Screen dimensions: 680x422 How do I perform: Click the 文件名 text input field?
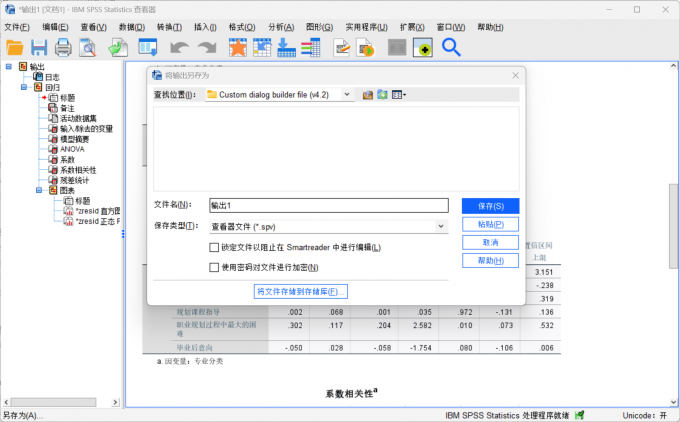[x=328, y=205]
